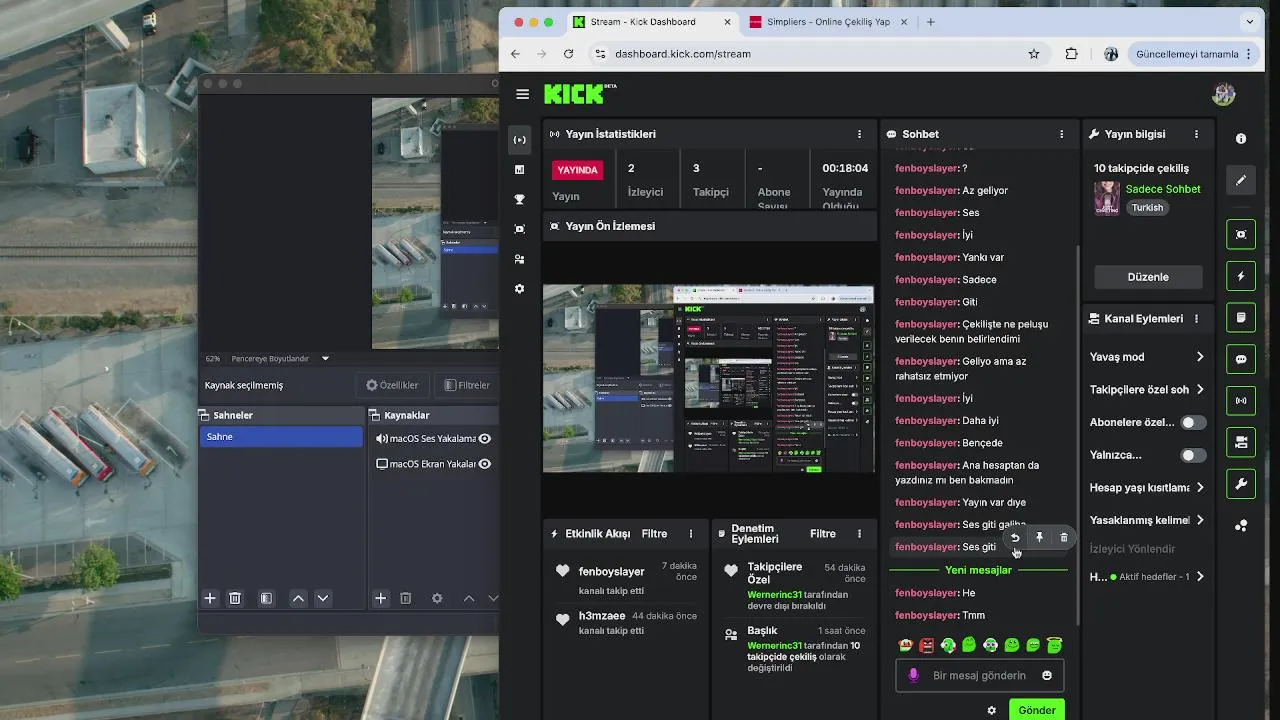
Task: Open the emoji picker in message box
Action: [x=1047, y=675]
